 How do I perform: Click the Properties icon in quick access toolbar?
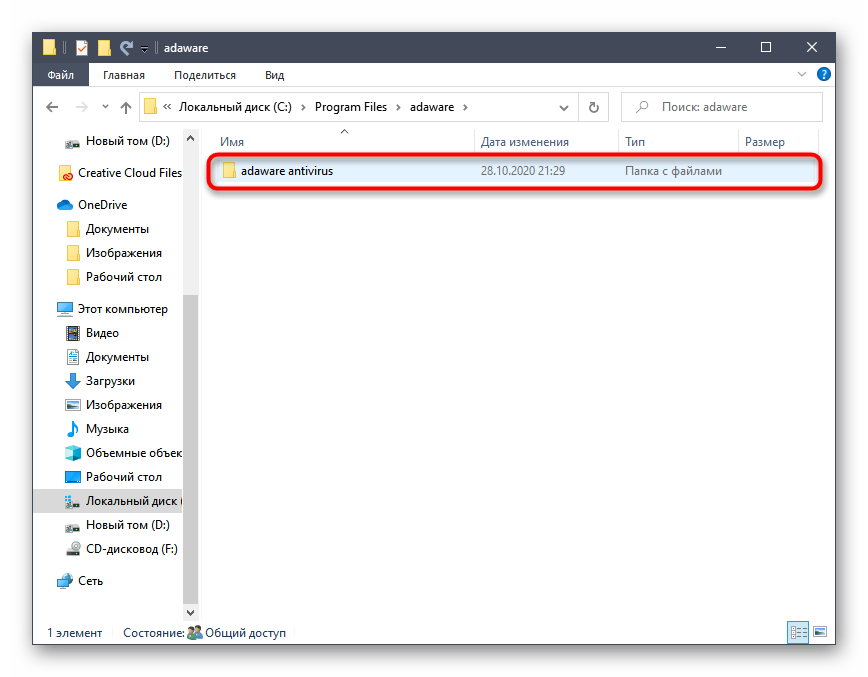tap(82, 47)
